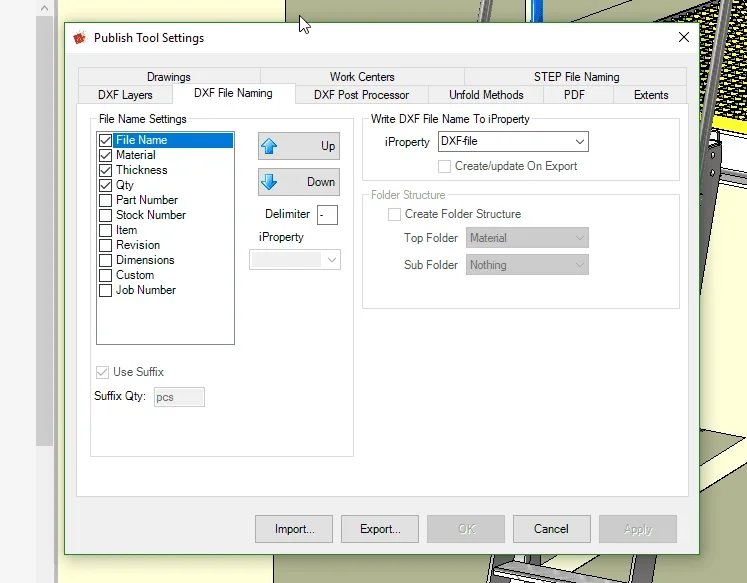Enable the Part Number checkbox
The image size is (747, 583).
pyautogui.click(x=105, y=200)
